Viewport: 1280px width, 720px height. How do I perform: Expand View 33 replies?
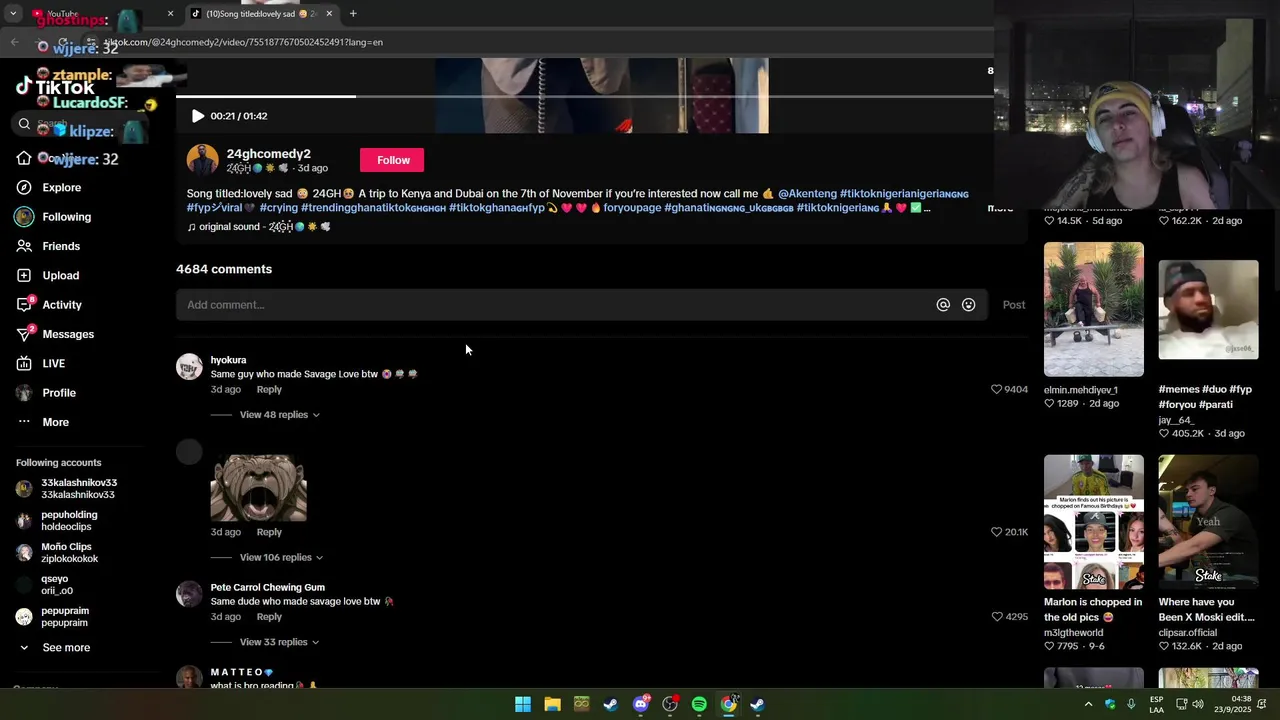click(x=279, y=642)
